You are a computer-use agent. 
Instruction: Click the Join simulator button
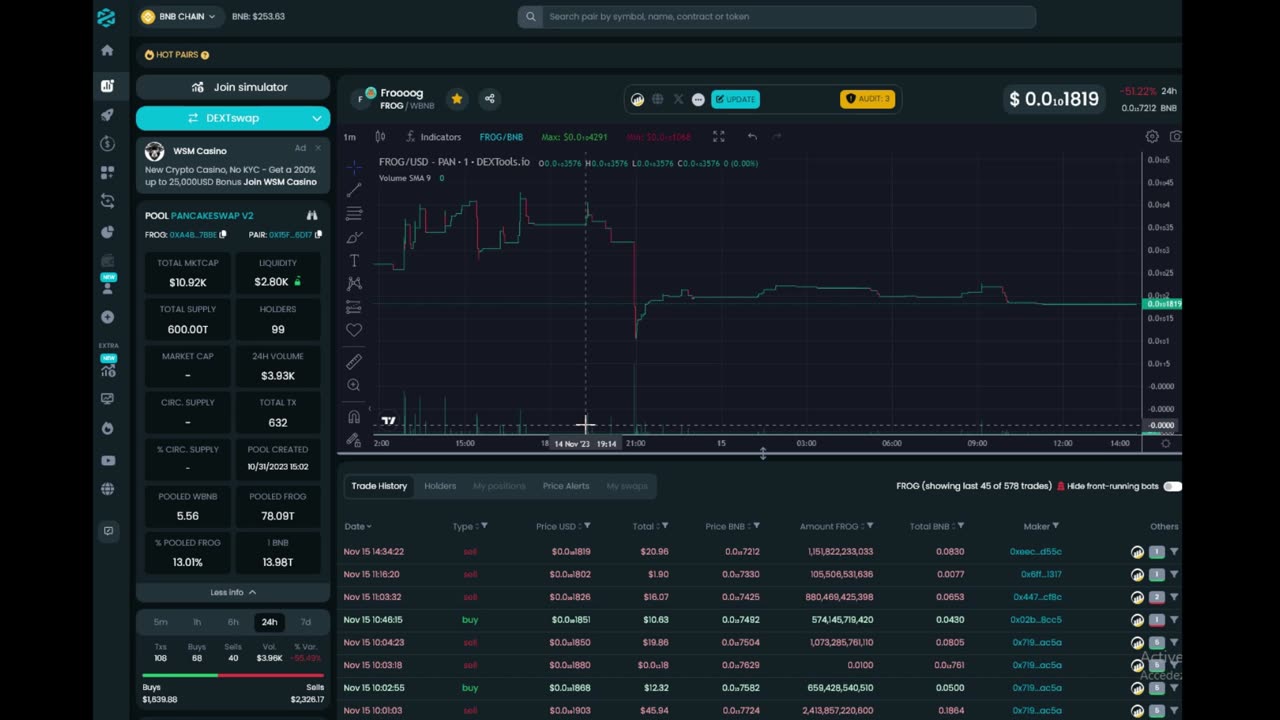point(233,87)
